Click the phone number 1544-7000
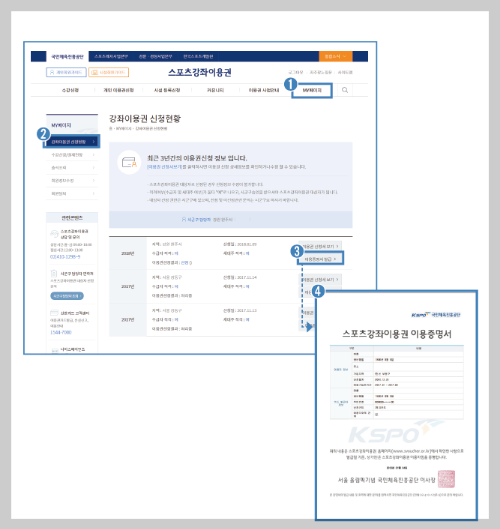This screenshot has width=500, height=529. pyautogui.click(x=61, y=332)
